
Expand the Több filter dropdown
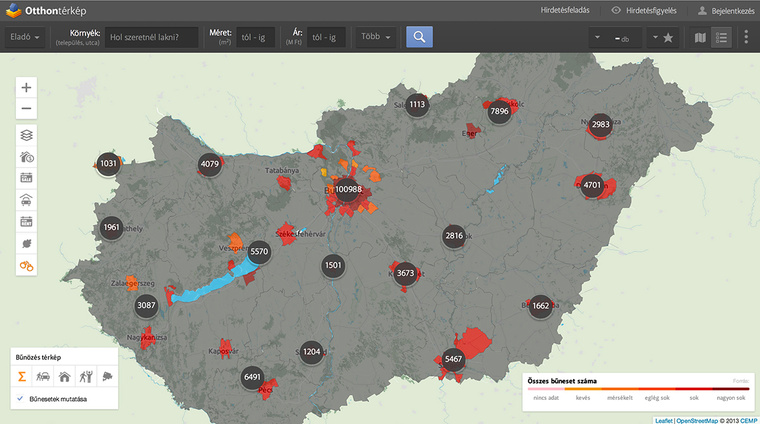(x=377, y=38)
